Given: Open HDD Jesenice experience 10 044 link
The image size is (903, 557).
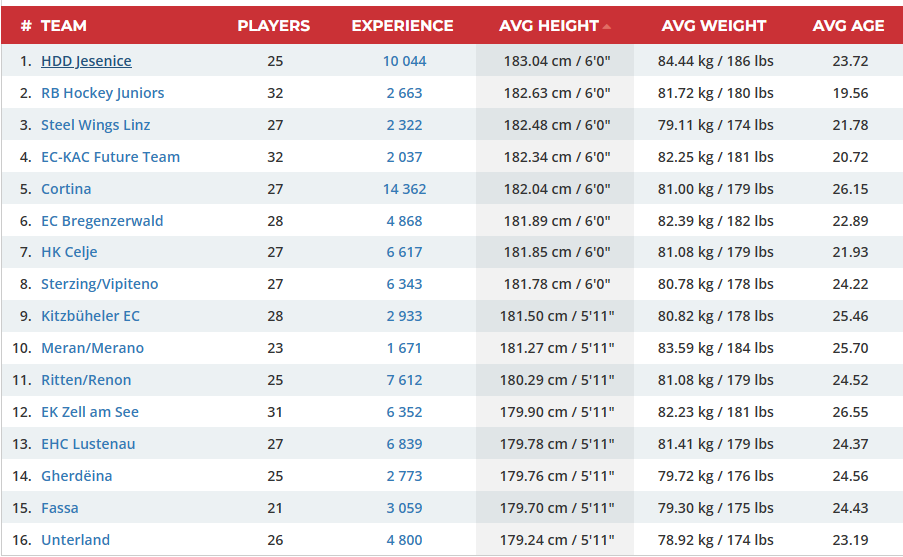Looking at the screenshot, I should pyautogui.click(x=404, y=61).
